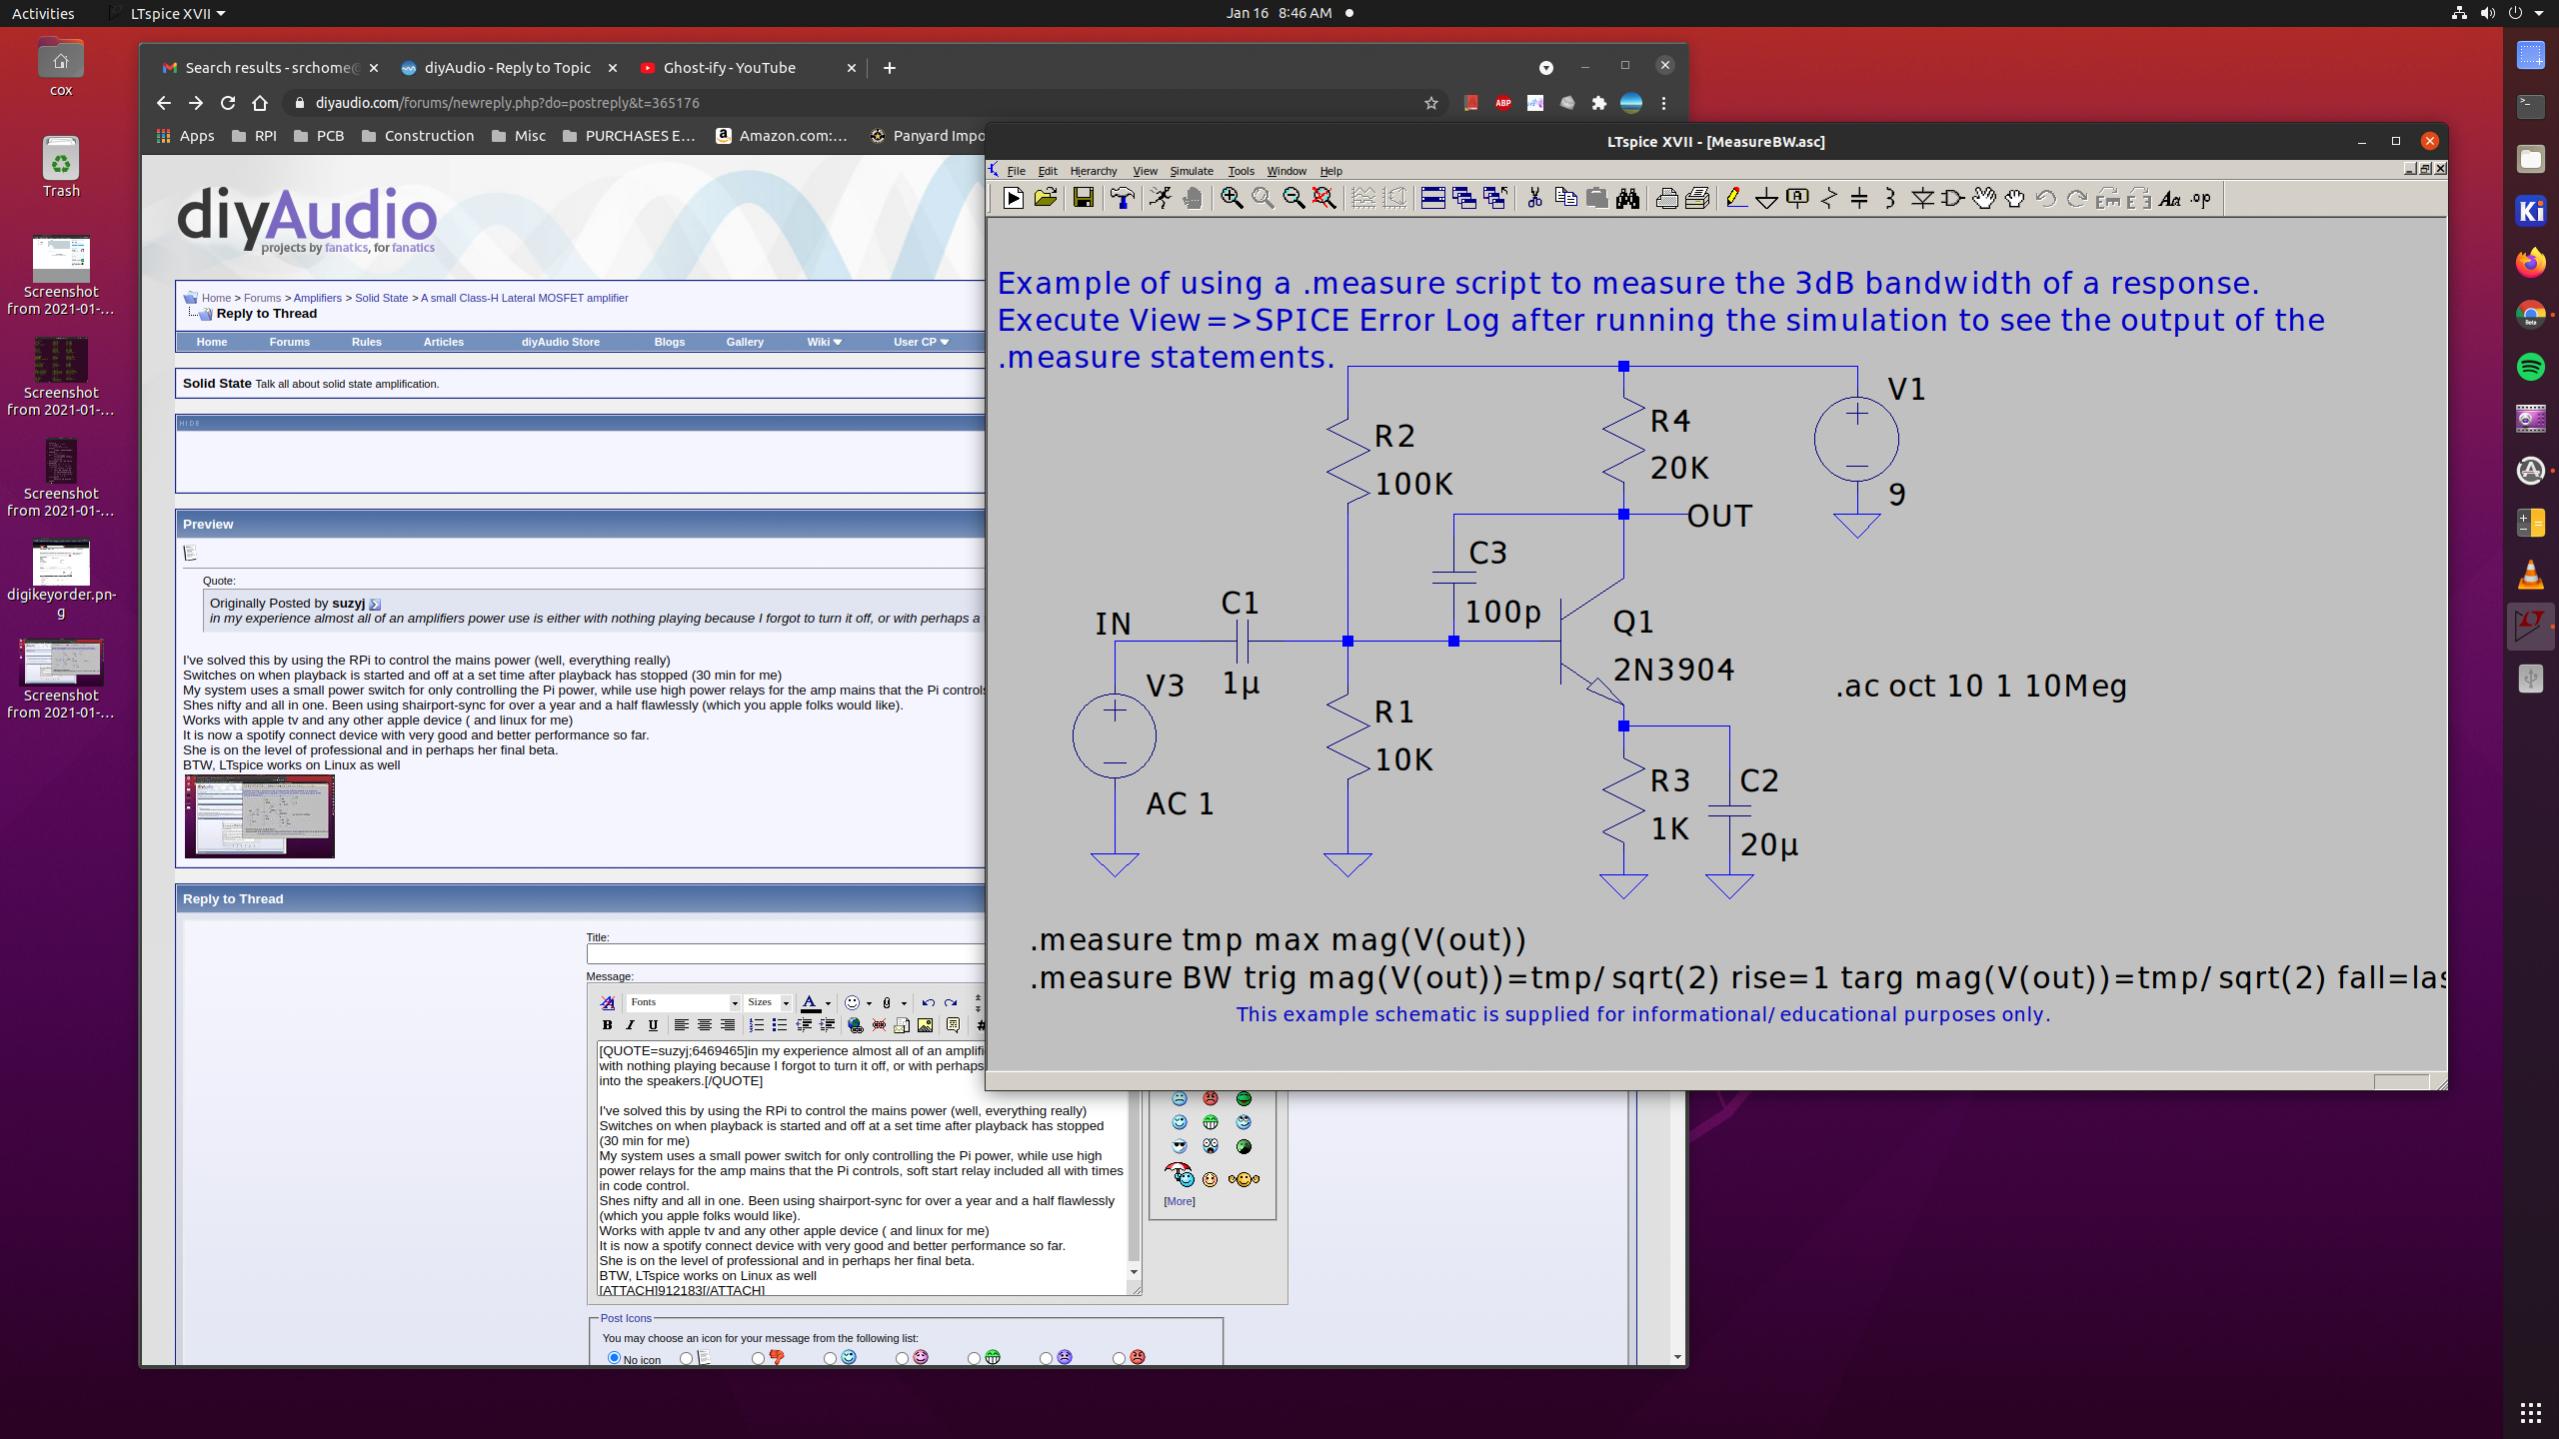The image size is (2559, 1439).
Task: Click the Solid State breadcrumb link
Action: click(381, 298)
